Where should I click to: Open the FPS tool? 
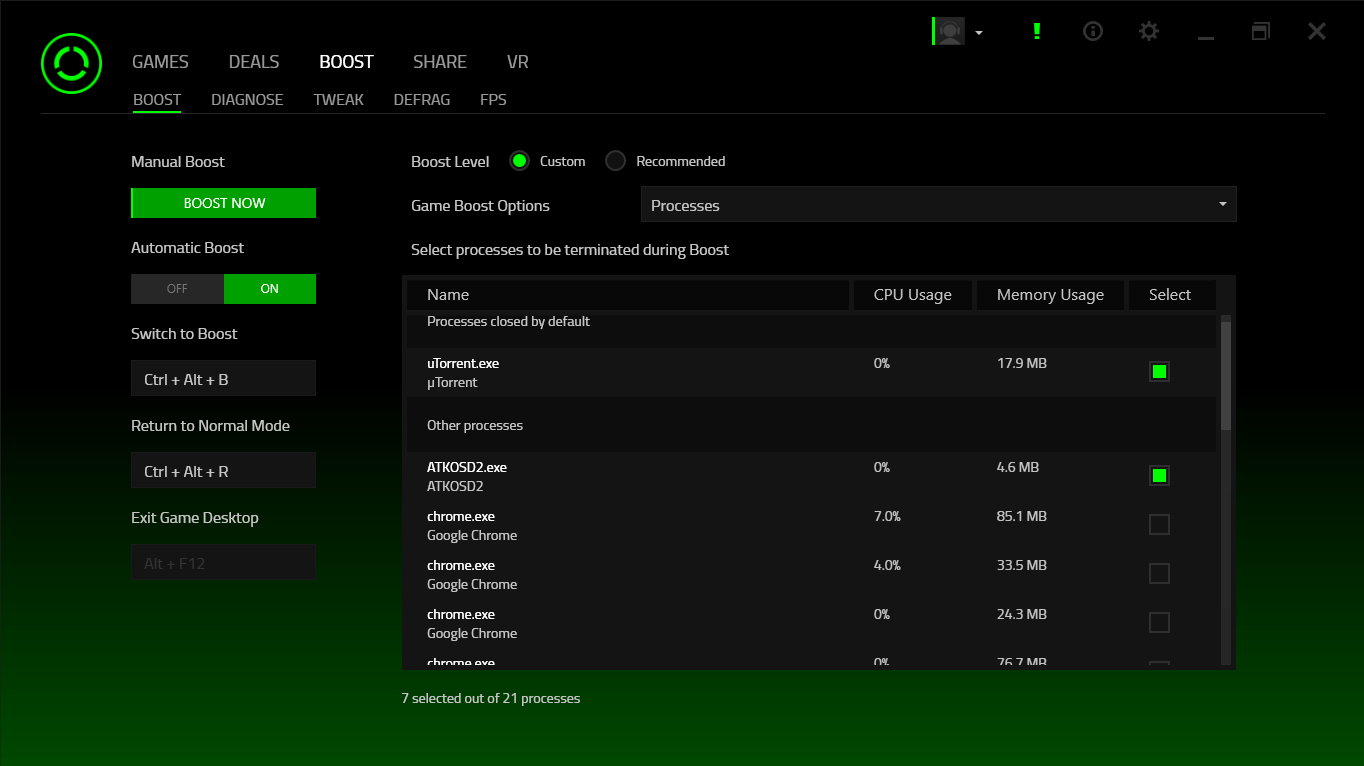tap(493, 99)
